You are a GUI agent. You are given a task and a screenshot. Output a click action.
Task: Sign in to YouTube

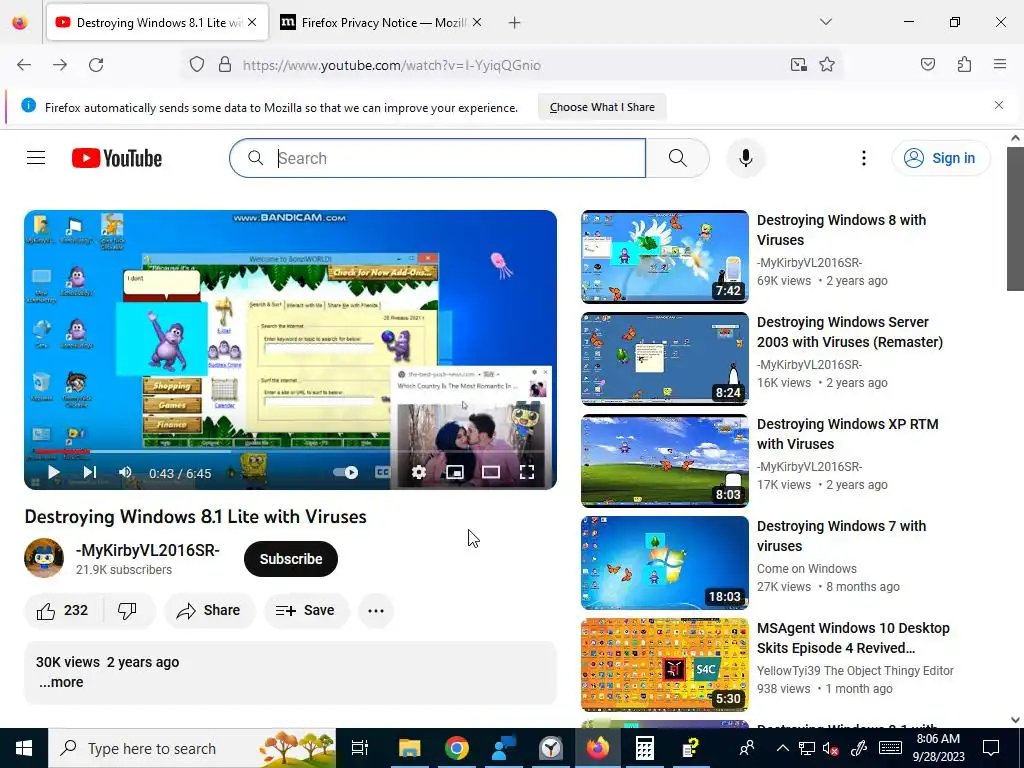click(941, 158)
